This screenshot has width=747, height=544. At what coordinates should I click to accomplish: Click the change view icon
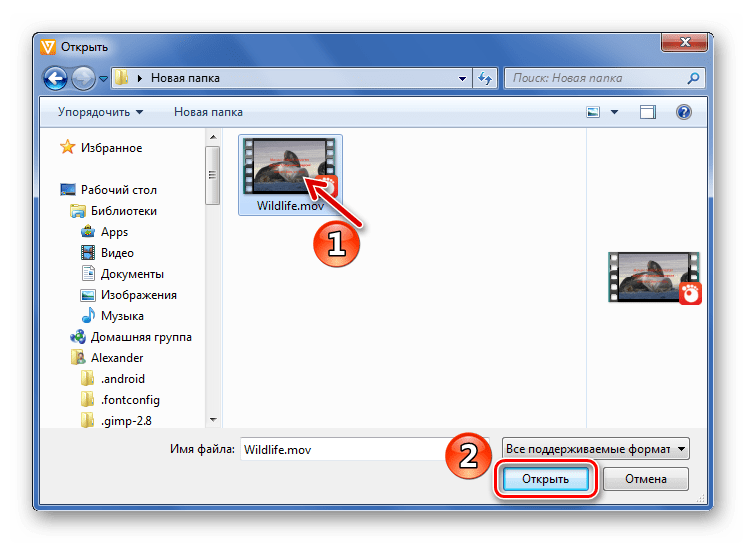(593, 112)
